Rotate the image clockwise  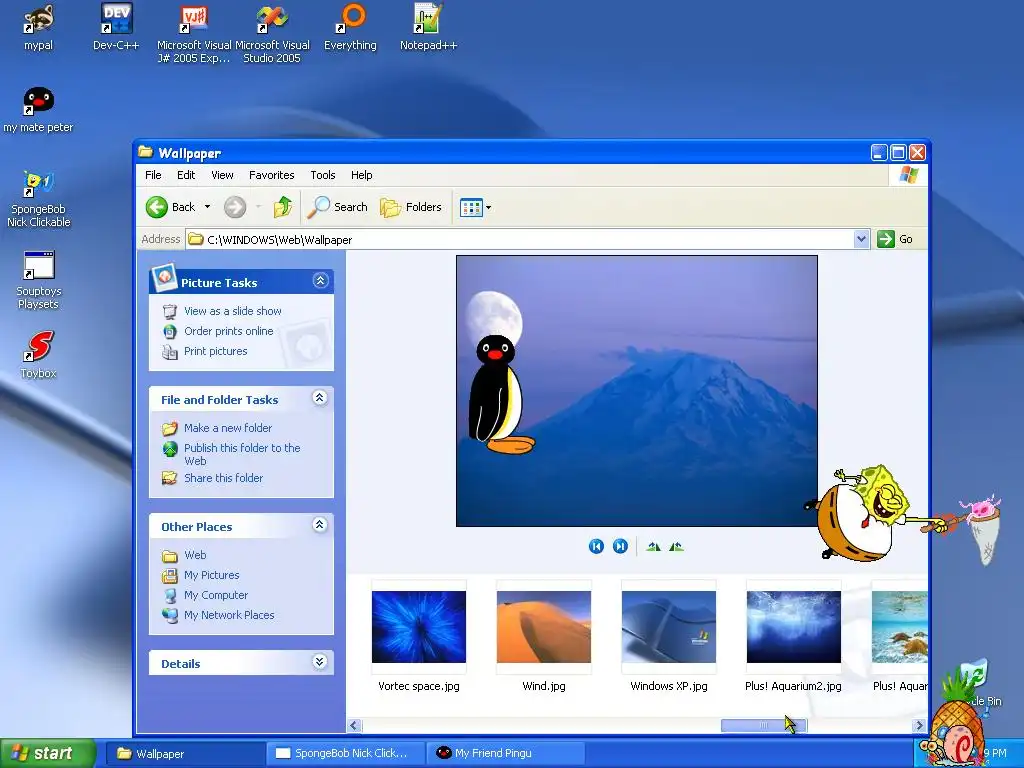653,546
